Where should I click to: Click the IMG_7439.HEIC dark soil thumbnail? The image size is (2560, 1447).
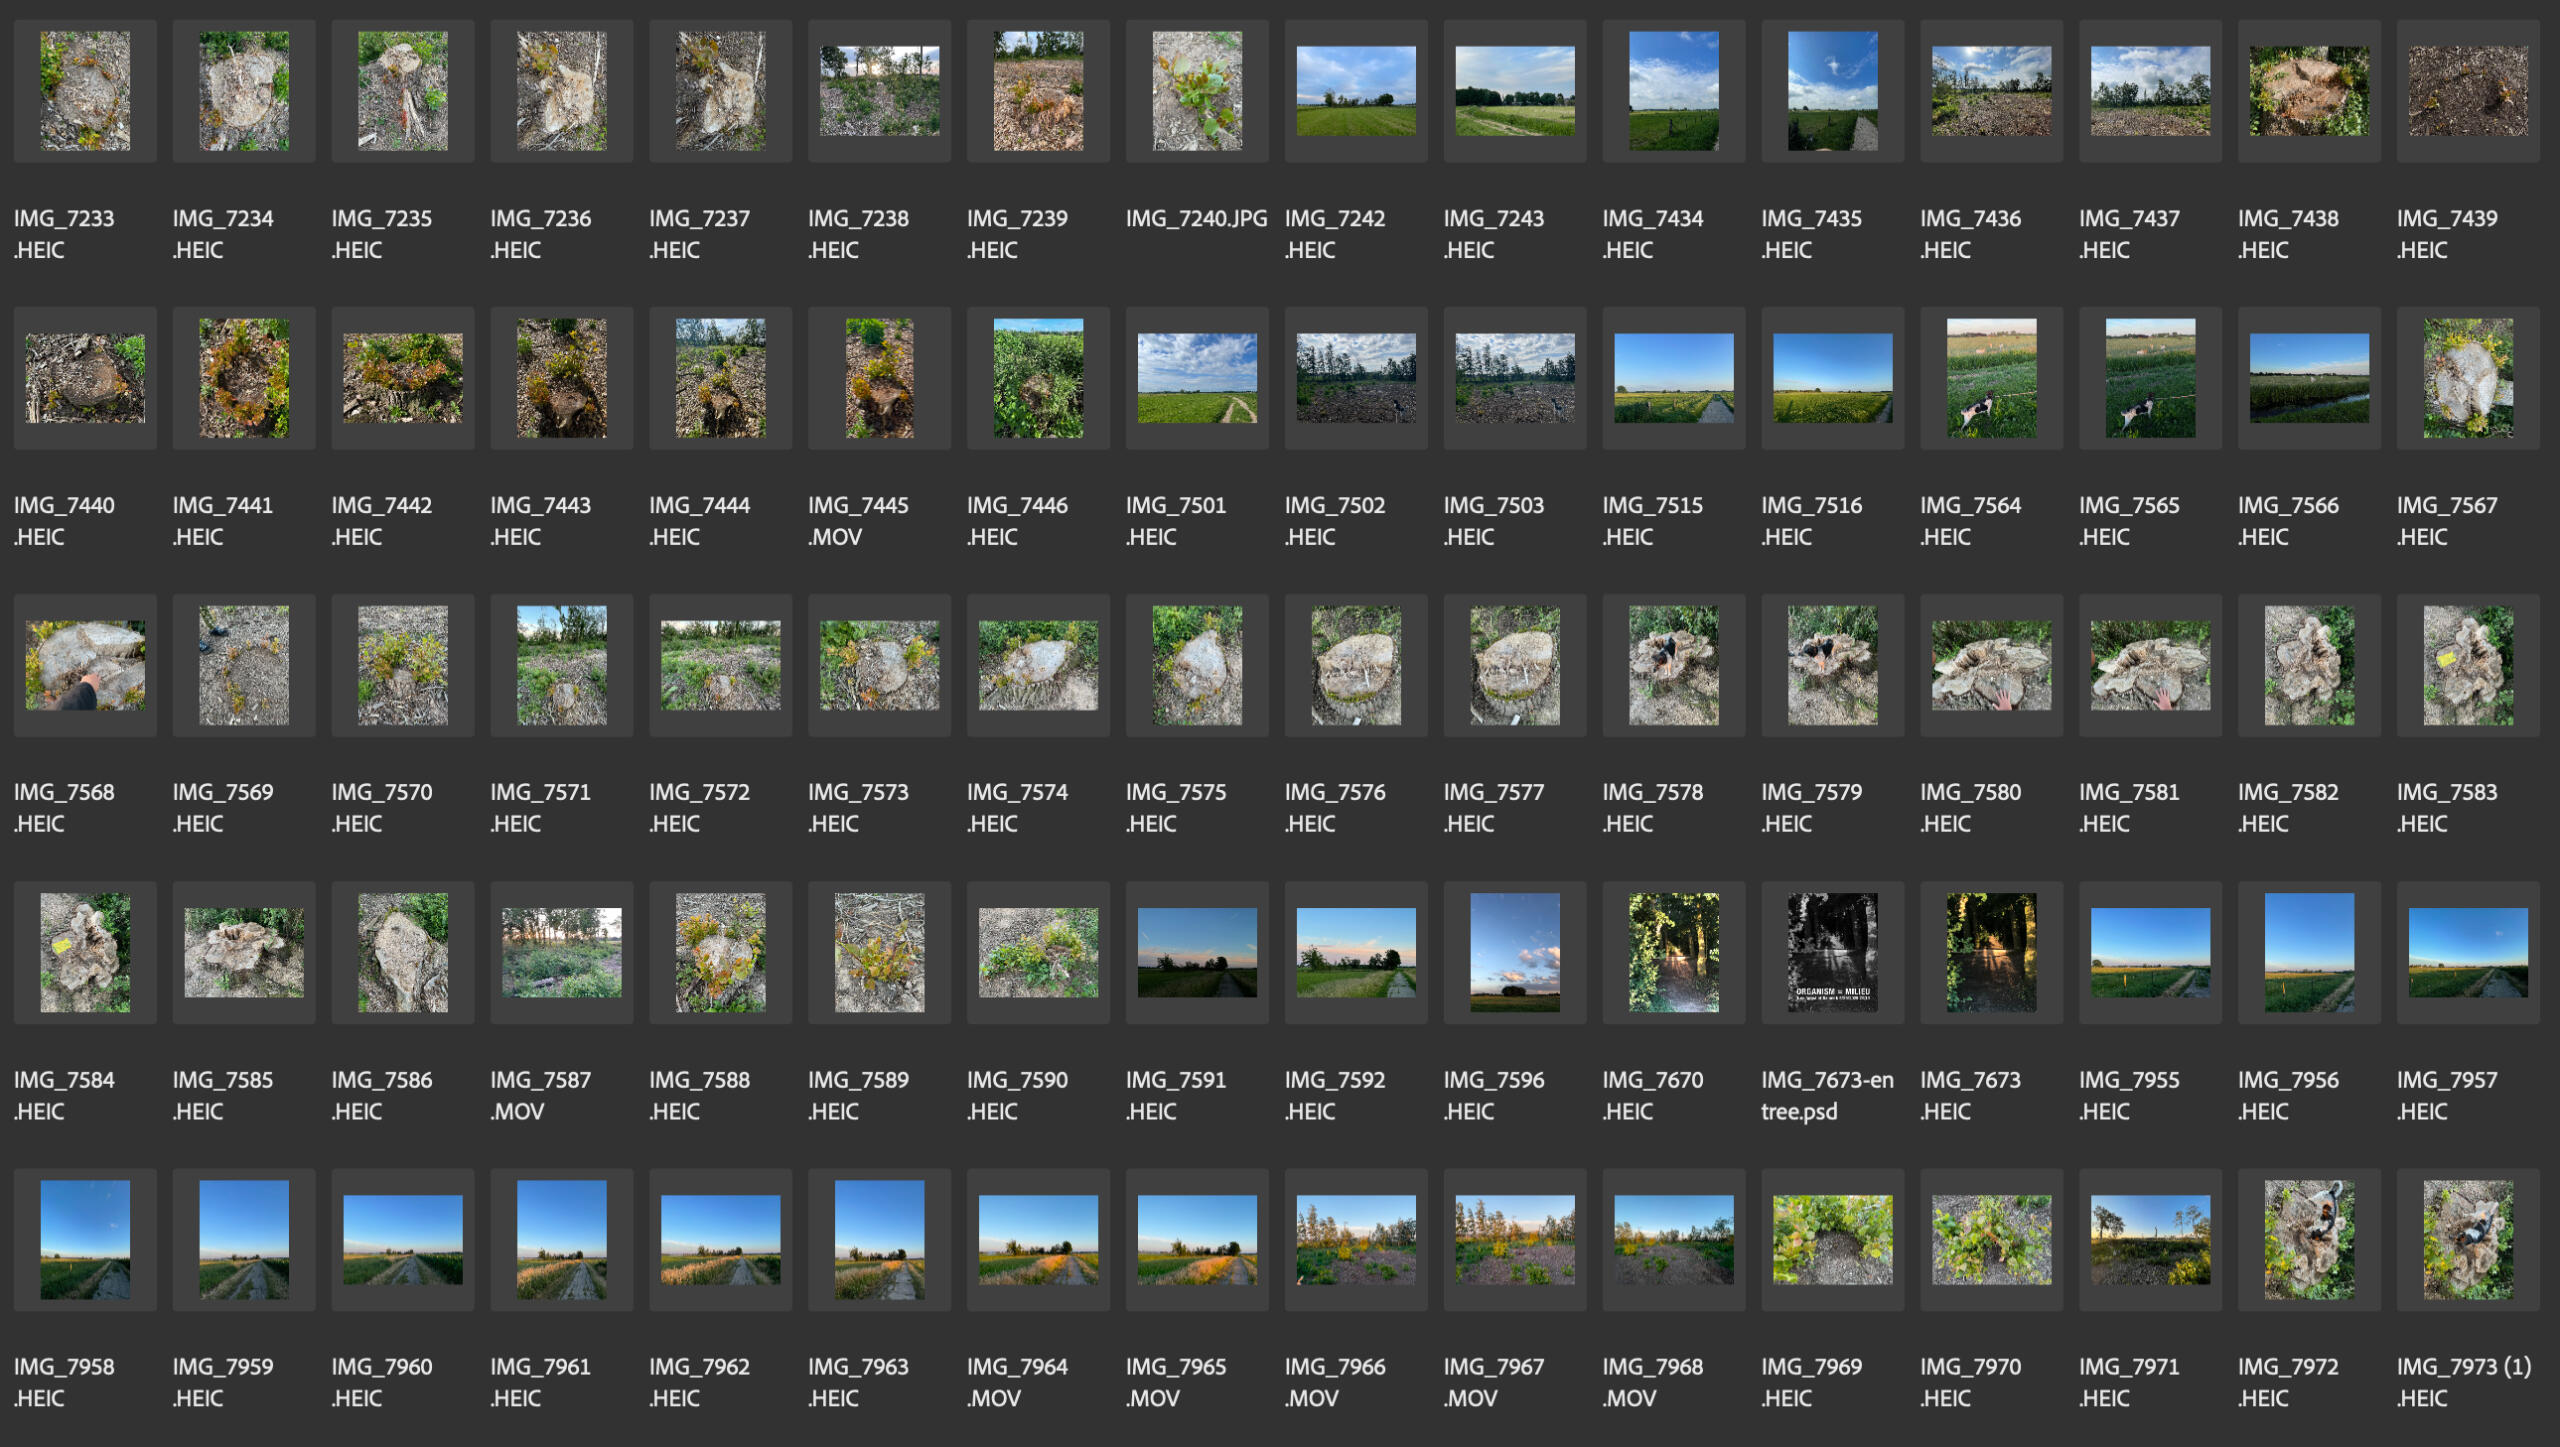[x=2467, y=91]
